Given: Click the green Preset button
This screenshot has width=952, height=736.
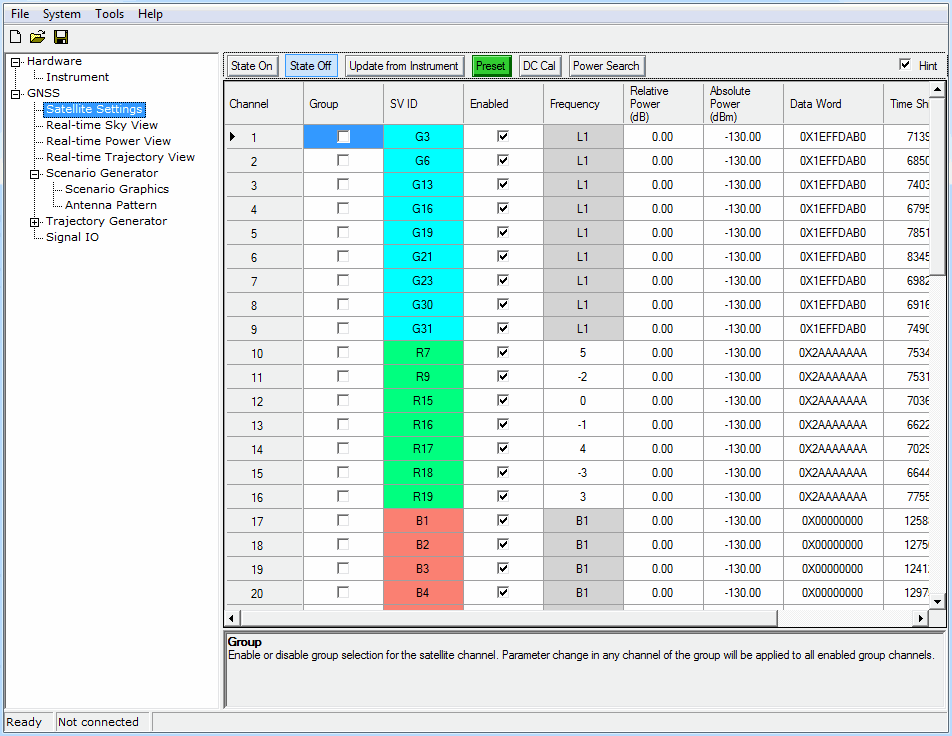Looking at the screenshot, I should click(x=491, y=66).
